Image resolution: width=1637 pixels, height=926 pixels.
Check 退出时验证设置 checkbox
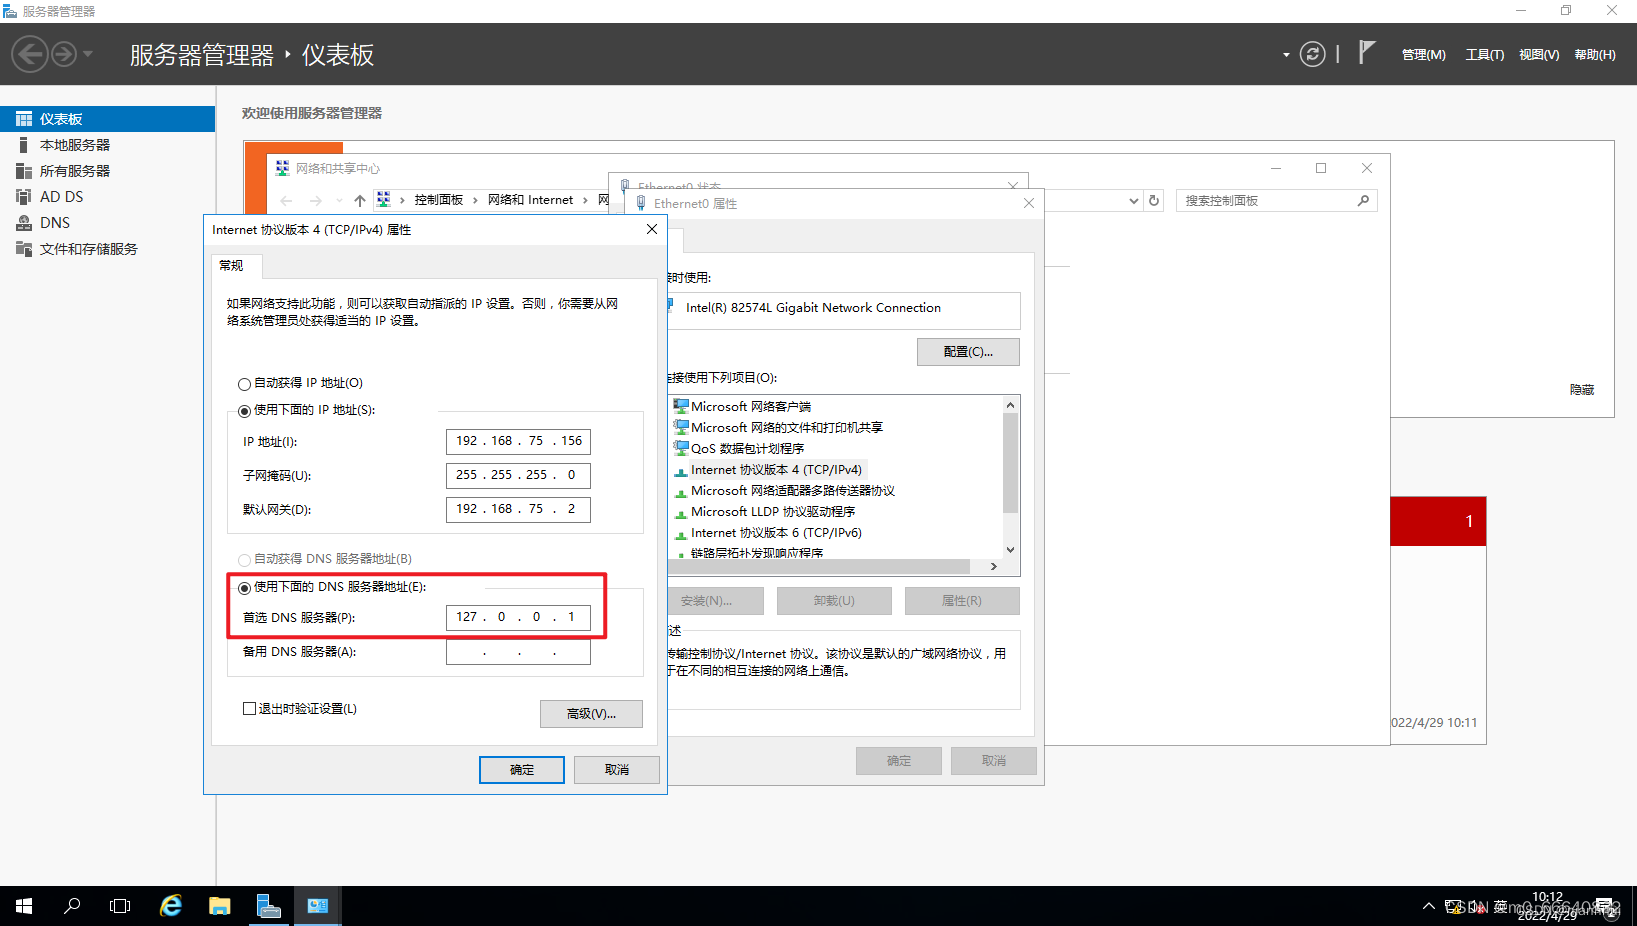[249, 708]
